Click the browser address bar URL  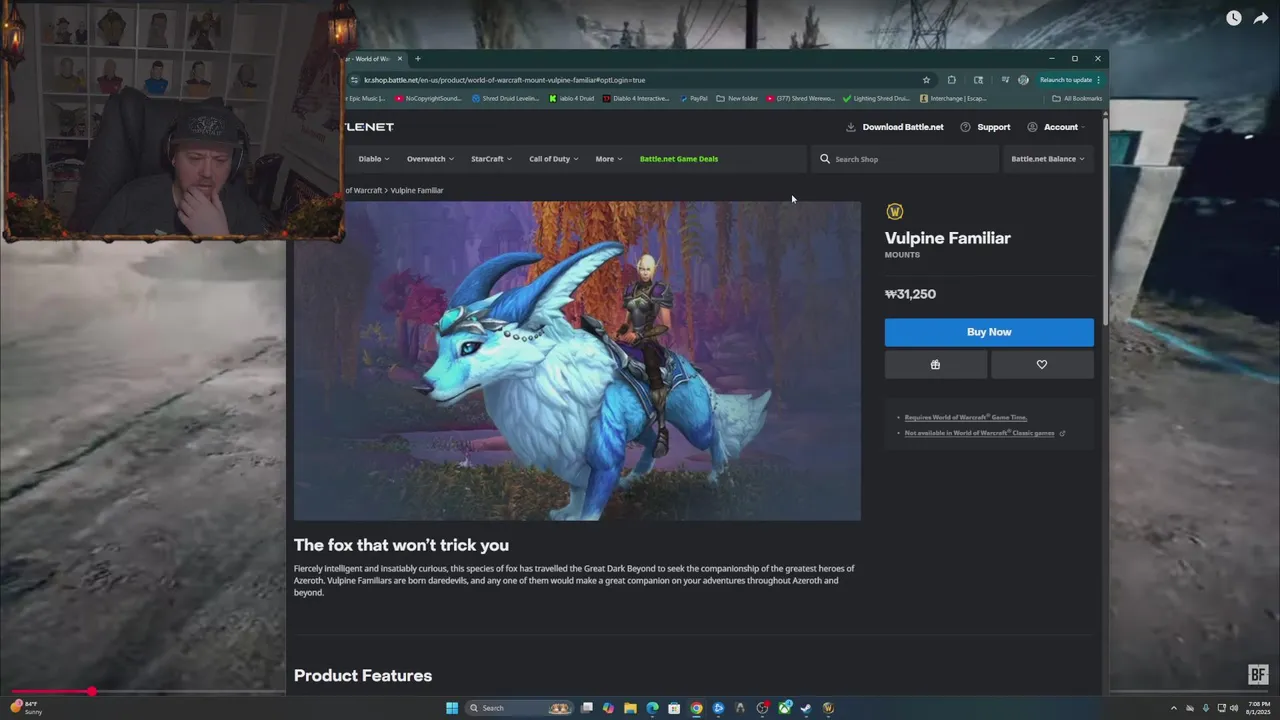505,80
